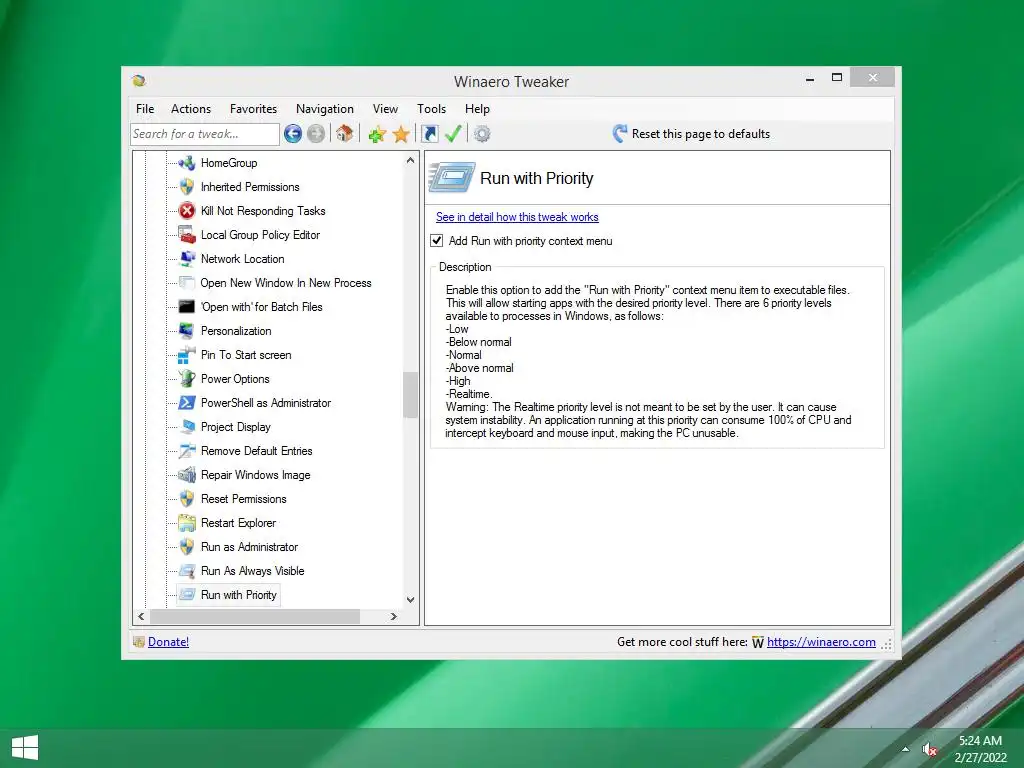Viewport: 1024px width, 768px height.
Task: Click the green checkmark apply icon
Action: pyautogui.click(x=453, y=134)
